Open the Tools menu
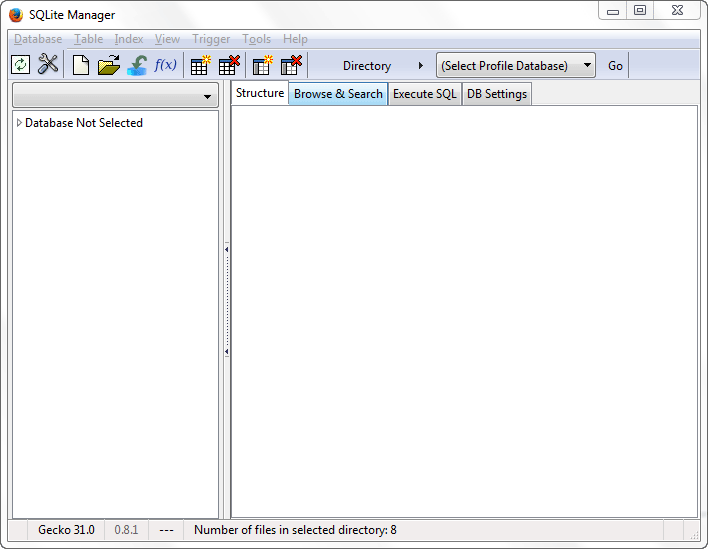This screenshot has width=708, height=549. [256, 39]
